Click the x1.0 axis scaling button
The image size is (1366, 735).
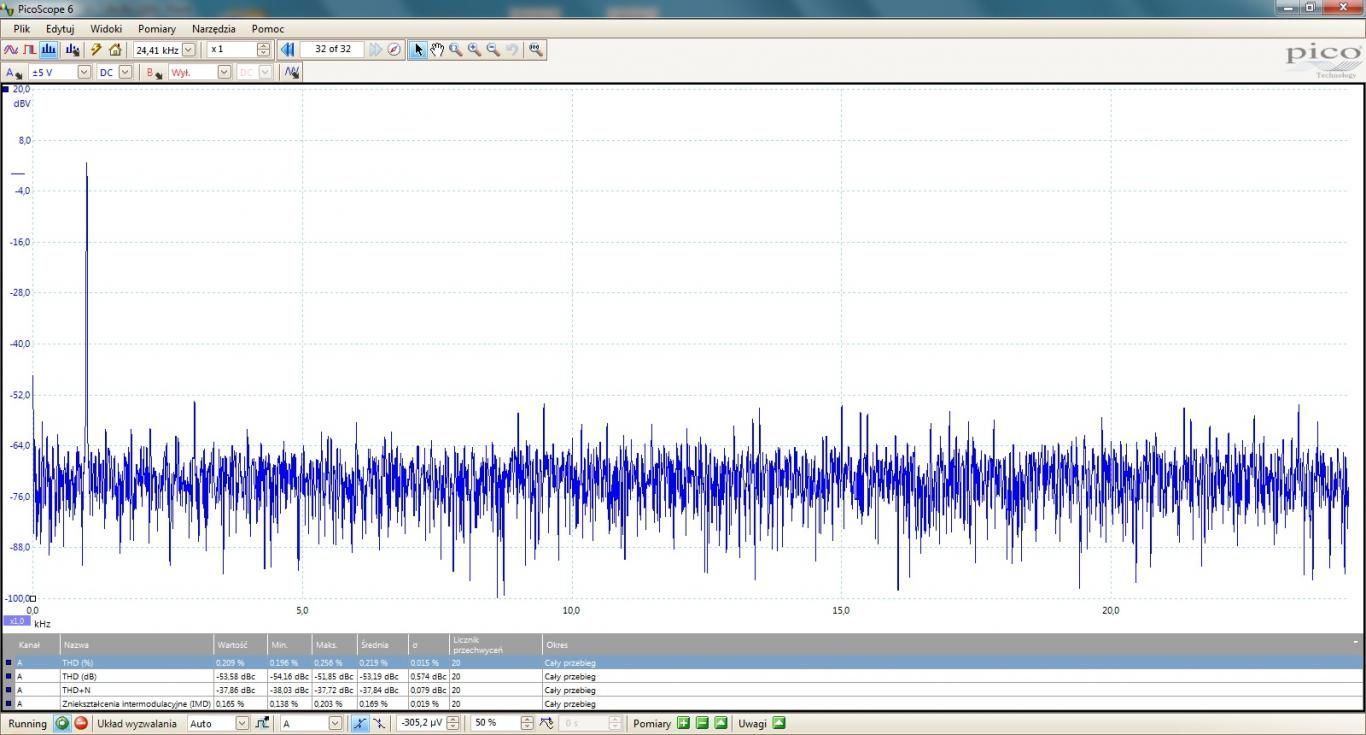pyautogui.click(x=17, y=621)
